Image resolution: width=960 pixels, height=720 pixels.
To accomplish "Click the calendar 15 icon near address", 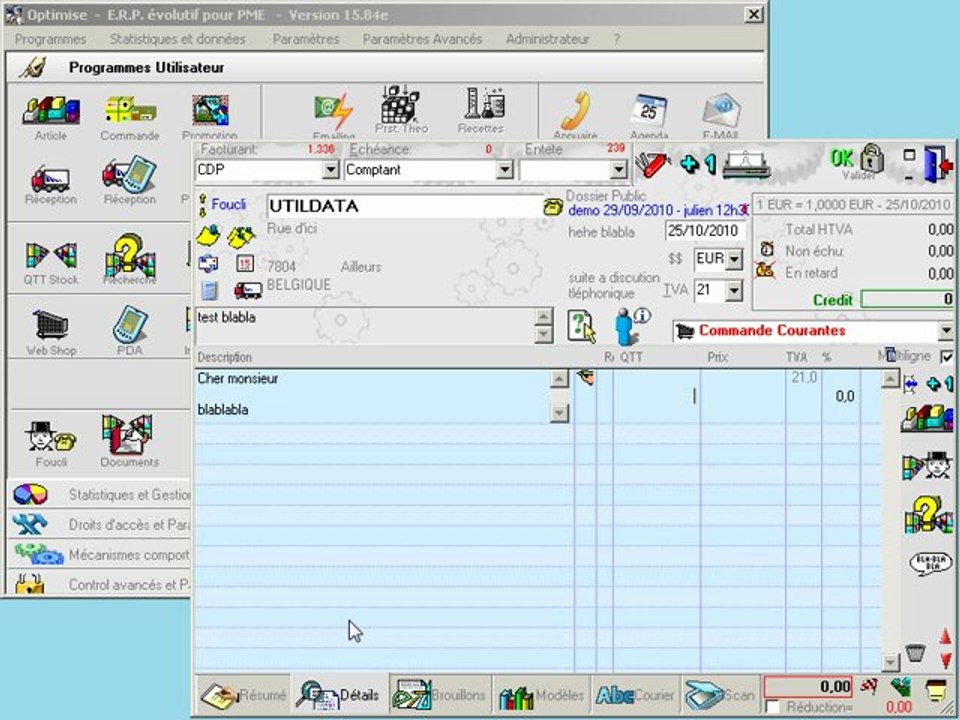I will click(x=245, y=264).
